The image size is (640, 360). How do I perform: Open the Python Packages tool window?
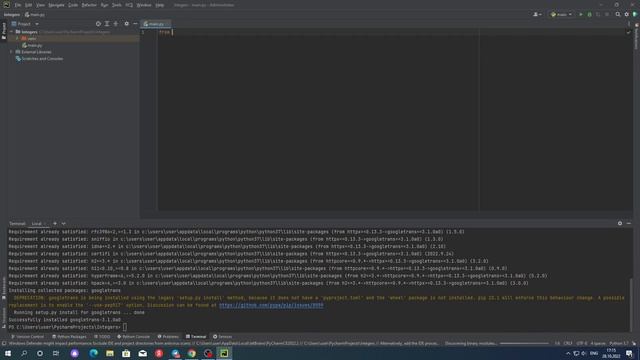tap(69, 337)
